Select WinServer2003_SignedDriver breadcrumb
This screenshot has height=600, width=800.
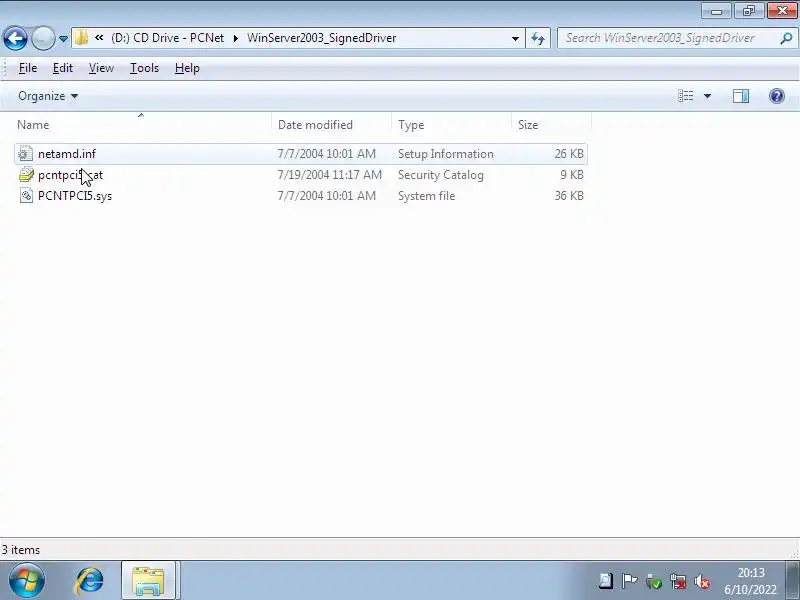[x=321, y=38]
